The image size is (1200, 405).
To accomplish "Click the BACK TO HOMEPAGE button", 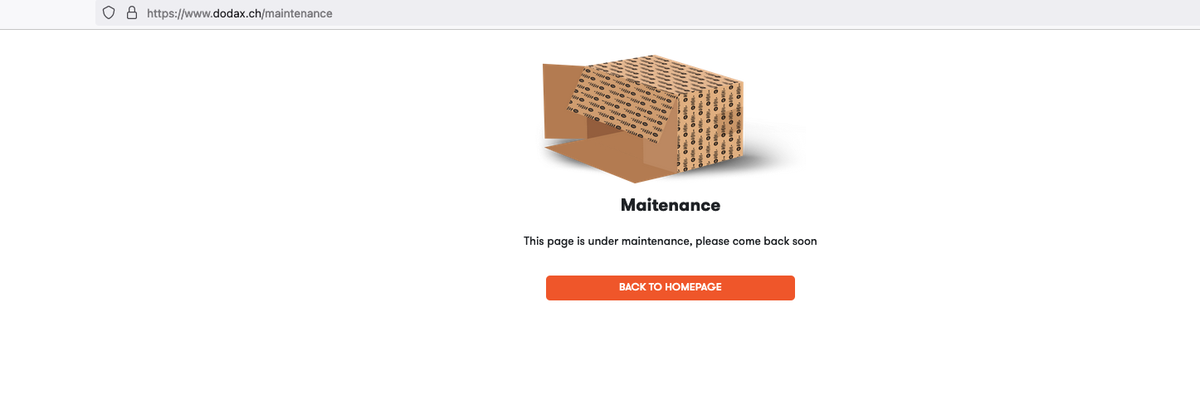I will pyautogui.click(x=670, y=288).
